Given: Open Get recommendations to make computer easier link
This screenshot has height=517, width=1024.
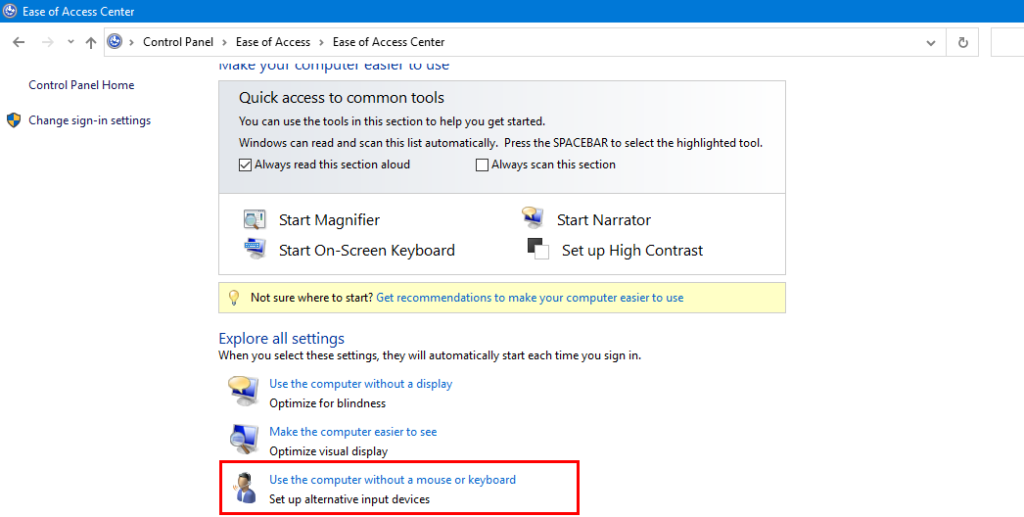Looking at the screenshot, I should [x=530, y=298].
